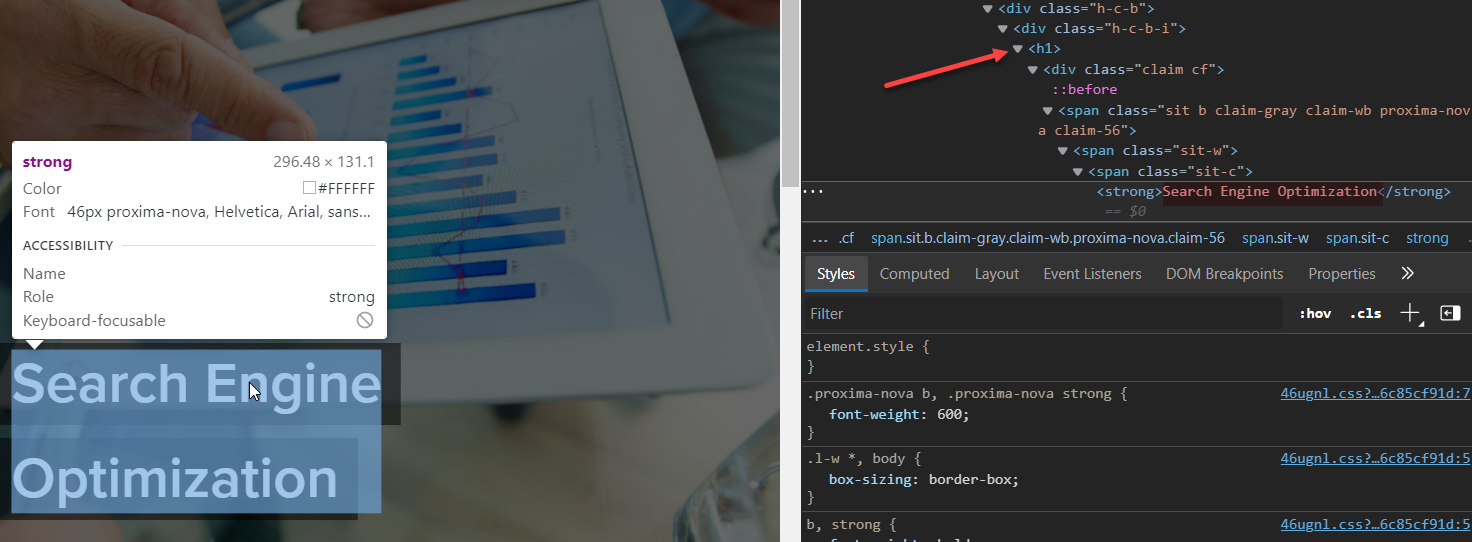Open the .cls class editor
The height and width of the screenshot is (542, 1472).
pyautogui.click(x=1365, y=313)
